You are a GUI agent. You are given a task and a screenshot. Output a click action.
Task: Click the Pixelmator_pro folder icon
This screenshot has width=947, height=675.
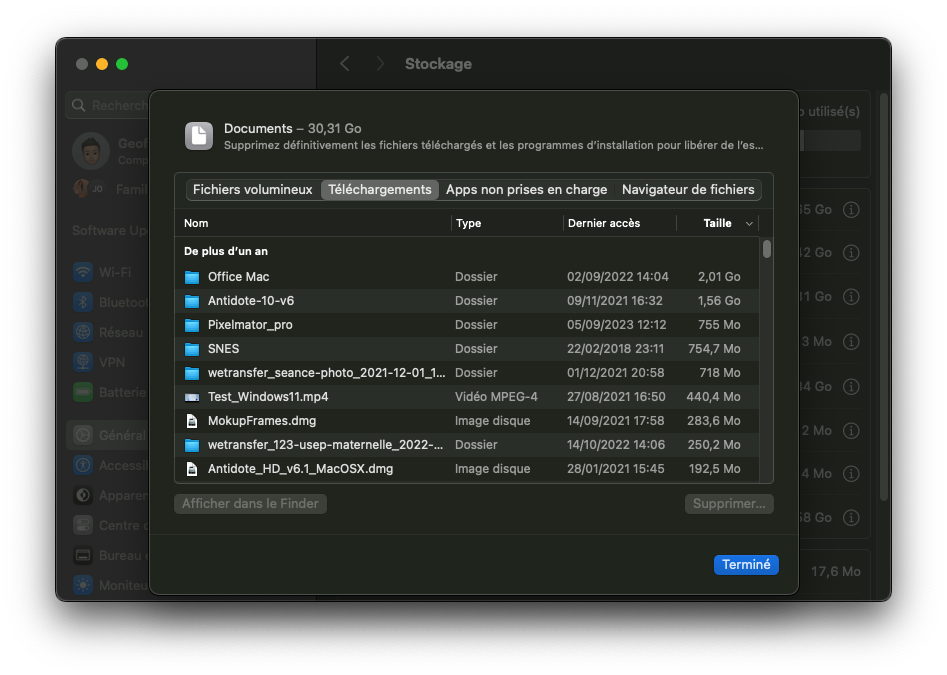[x=192, y=325]
